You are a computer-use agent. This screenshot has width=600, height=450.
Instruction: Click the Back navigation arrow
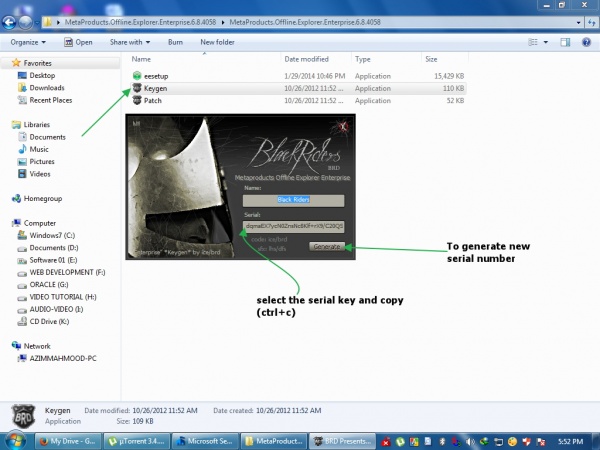click(9, 23)
